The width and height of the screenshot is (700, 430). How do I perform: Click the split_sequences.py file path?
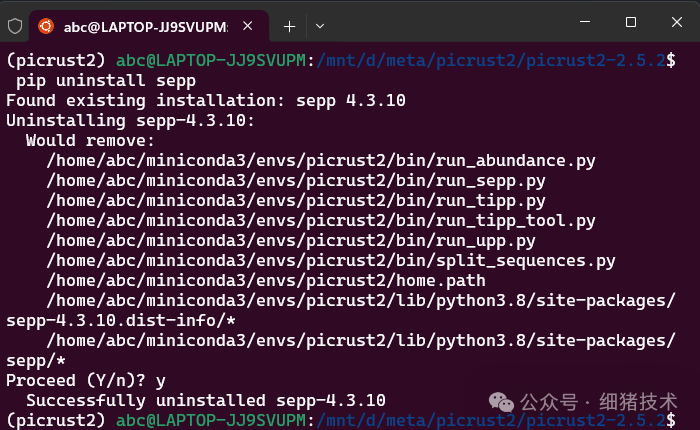[331, 260]
